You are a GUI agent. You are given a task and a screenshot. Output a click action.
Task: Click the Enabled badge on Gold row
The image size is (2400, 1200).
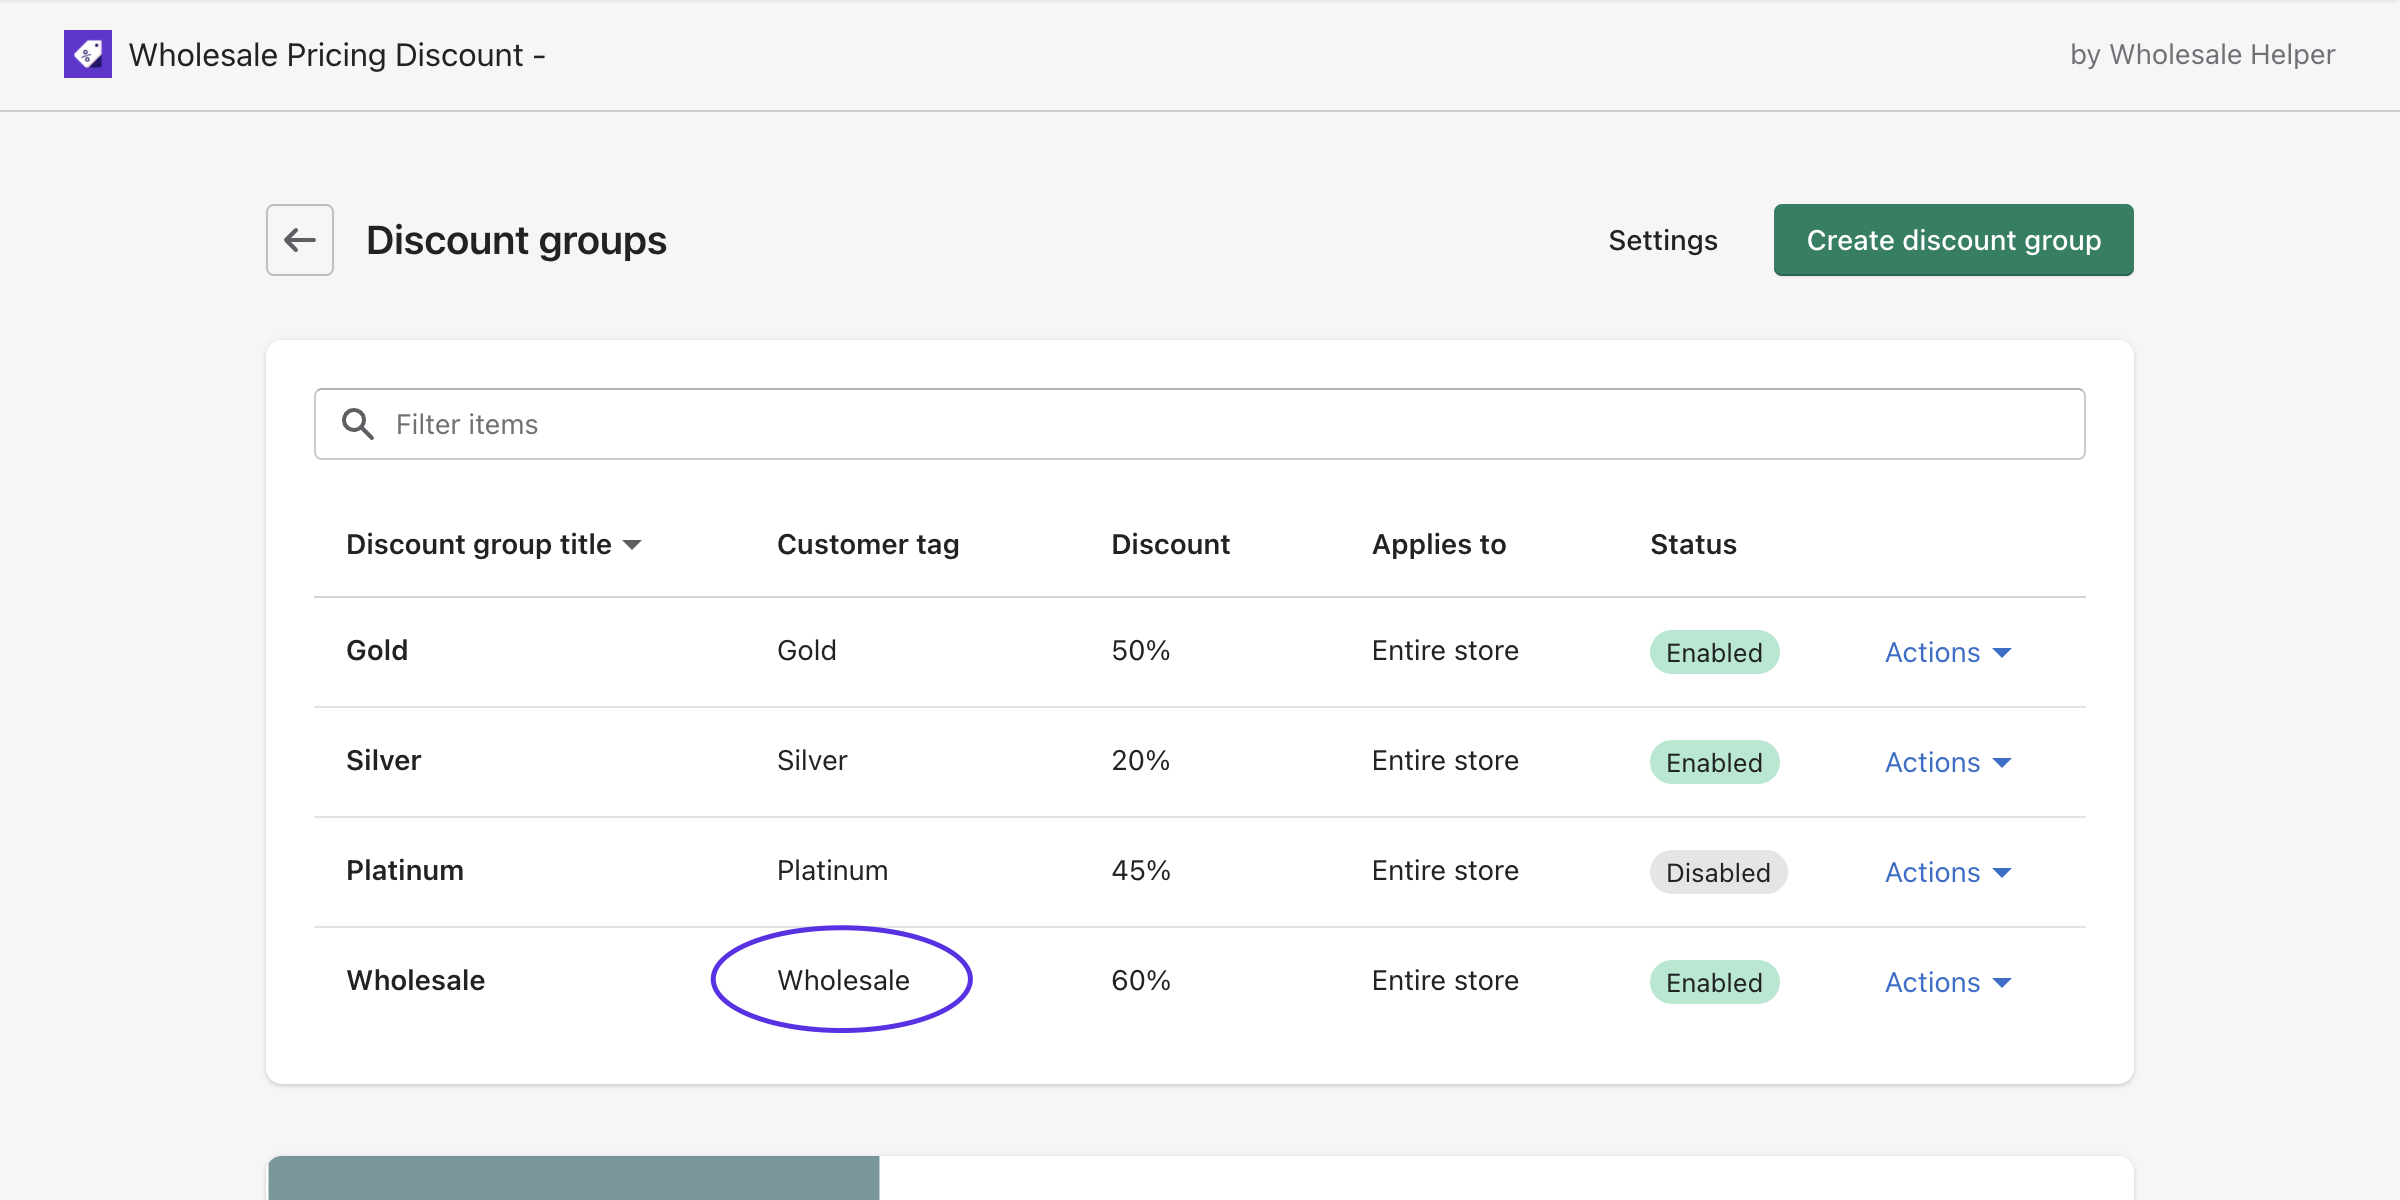[x=1714, y=652]
